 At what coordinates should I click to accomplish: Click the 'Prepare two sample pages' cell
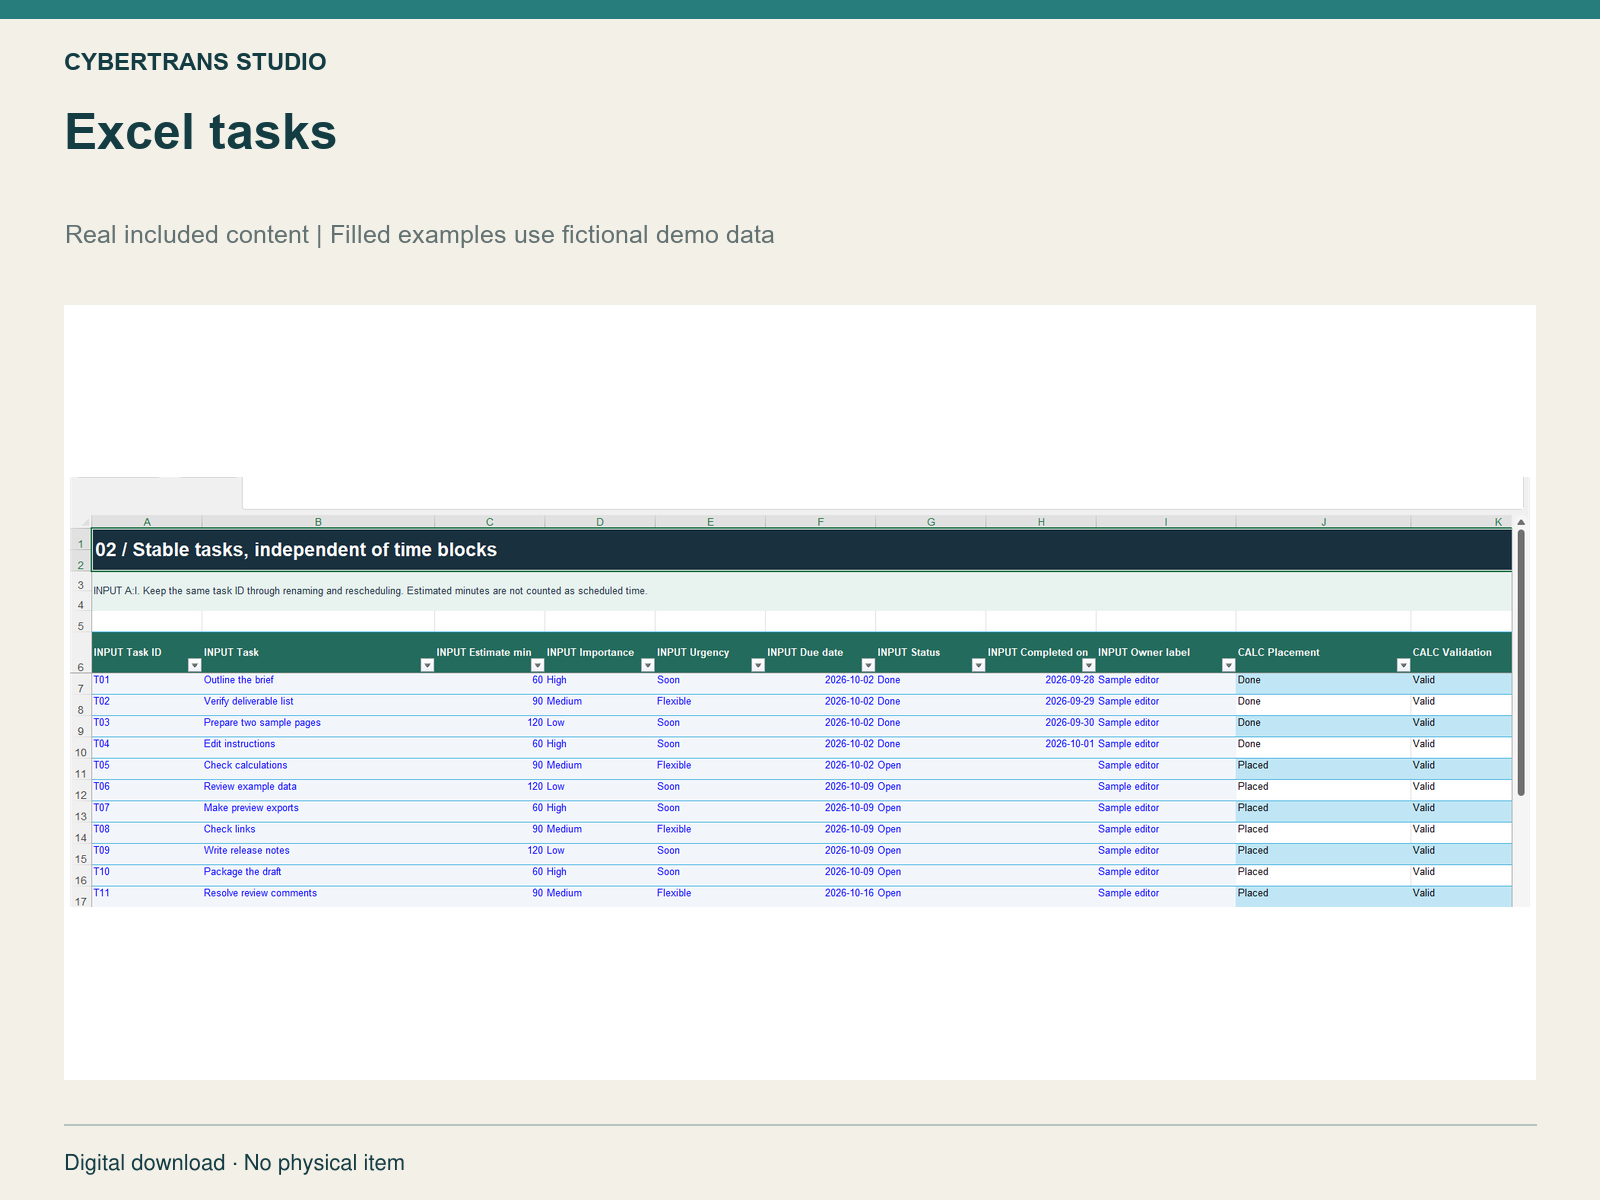click(x=318, y=726)
